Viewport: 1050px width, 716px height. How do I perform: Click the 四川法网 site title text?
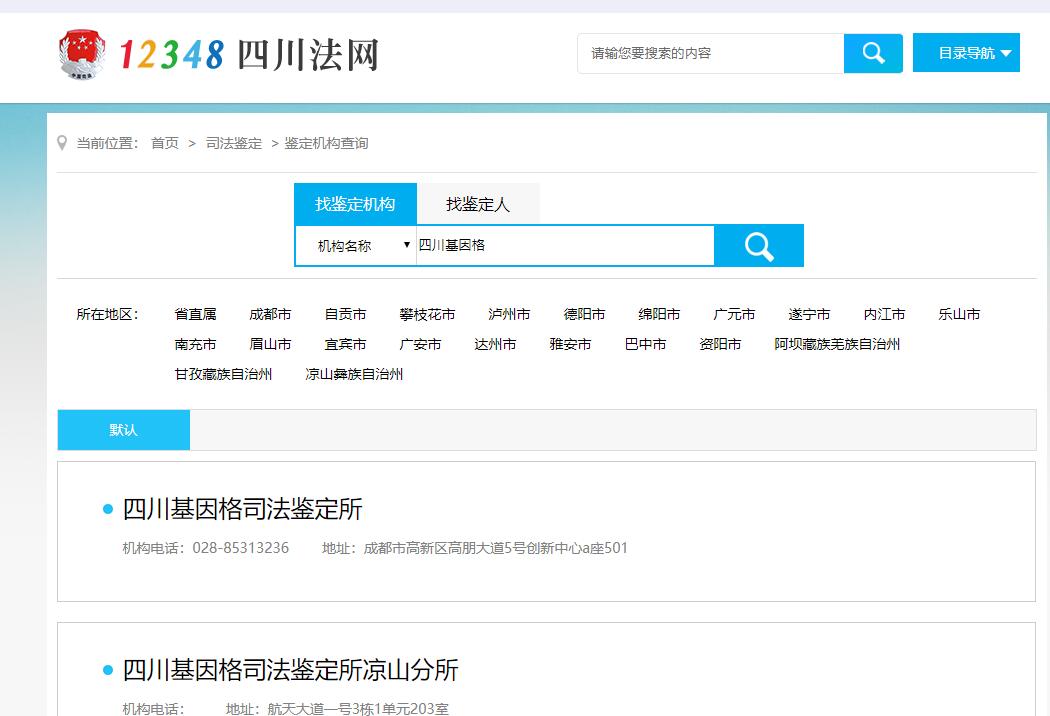pyautogui.click(x=309, y=55)
